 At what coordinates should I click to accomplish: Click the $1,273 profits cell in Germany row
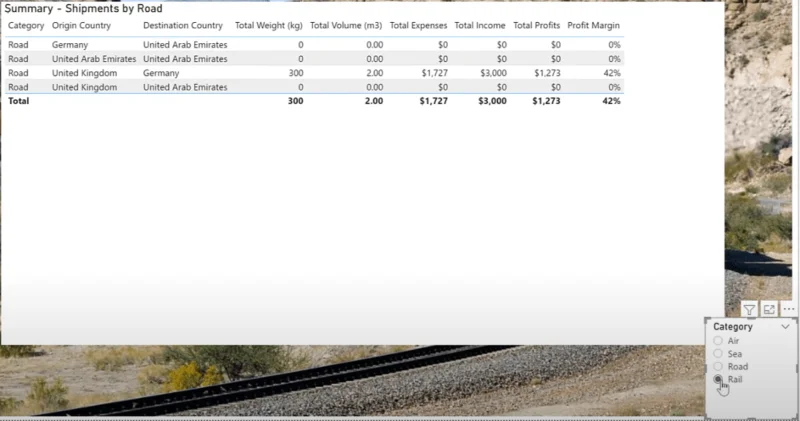(547, 73)
